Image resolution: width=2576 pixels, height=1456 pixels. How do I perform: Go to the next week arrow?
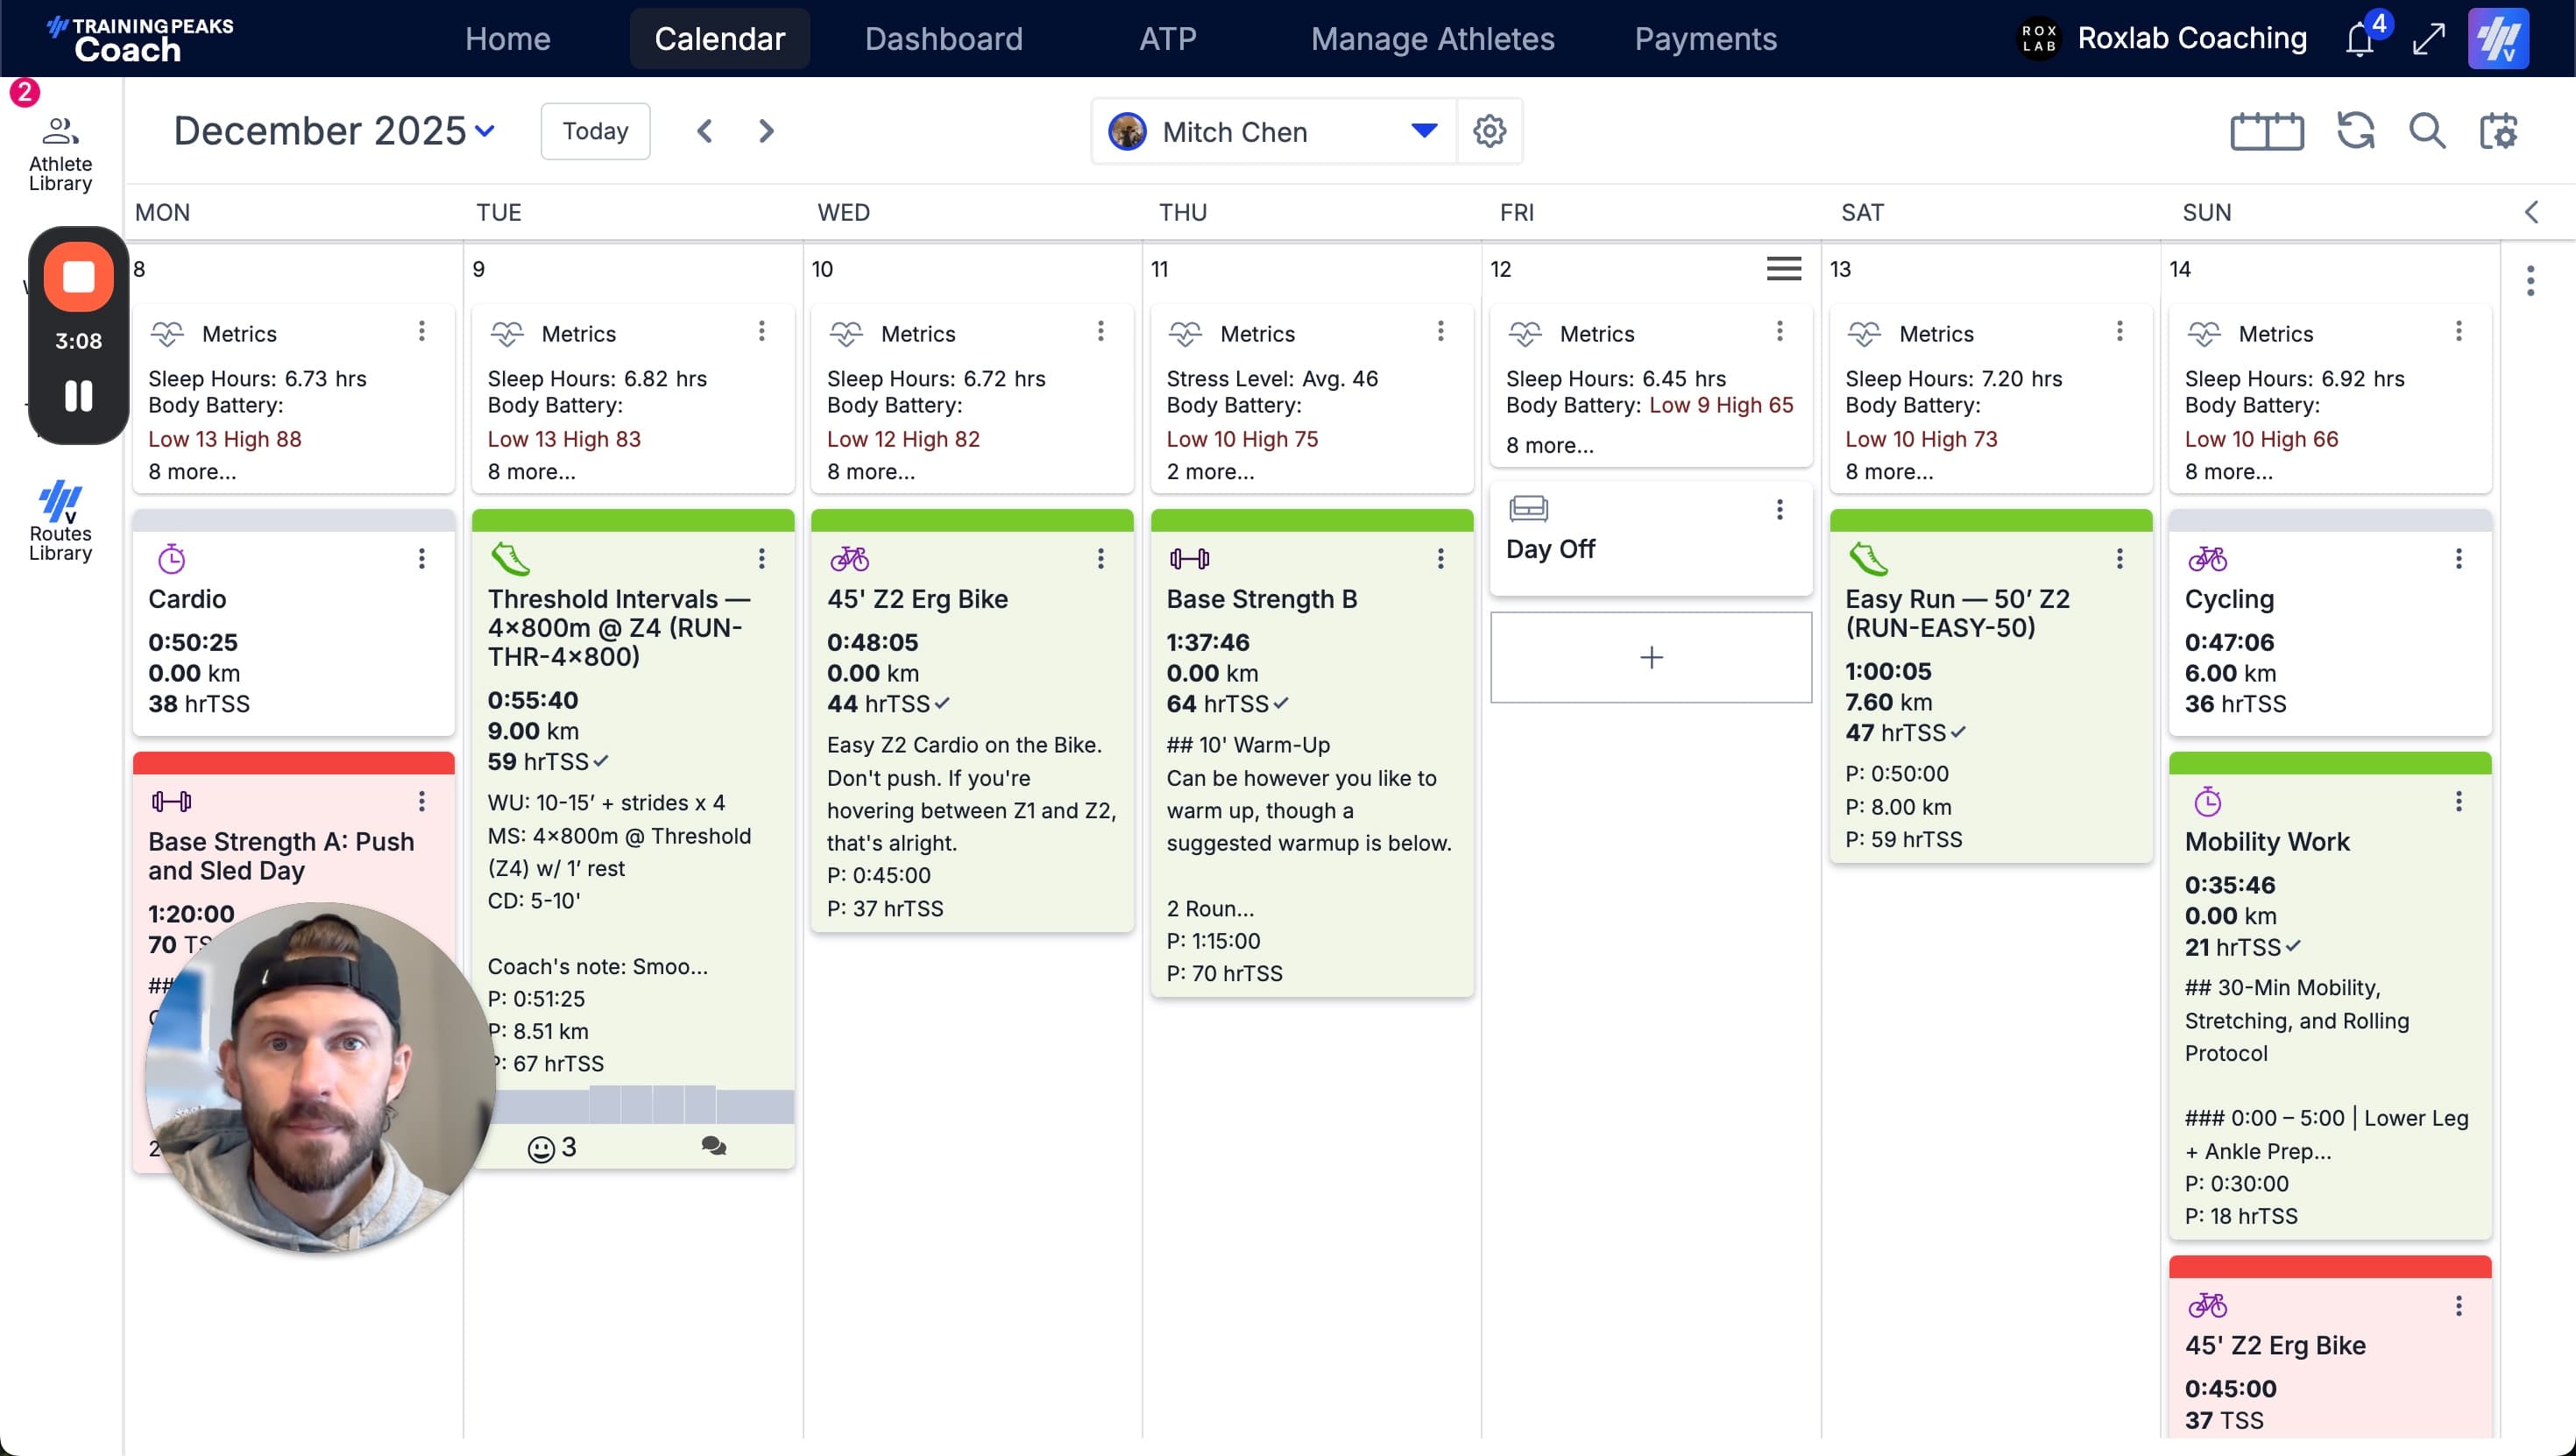click(x=766, y=131)
